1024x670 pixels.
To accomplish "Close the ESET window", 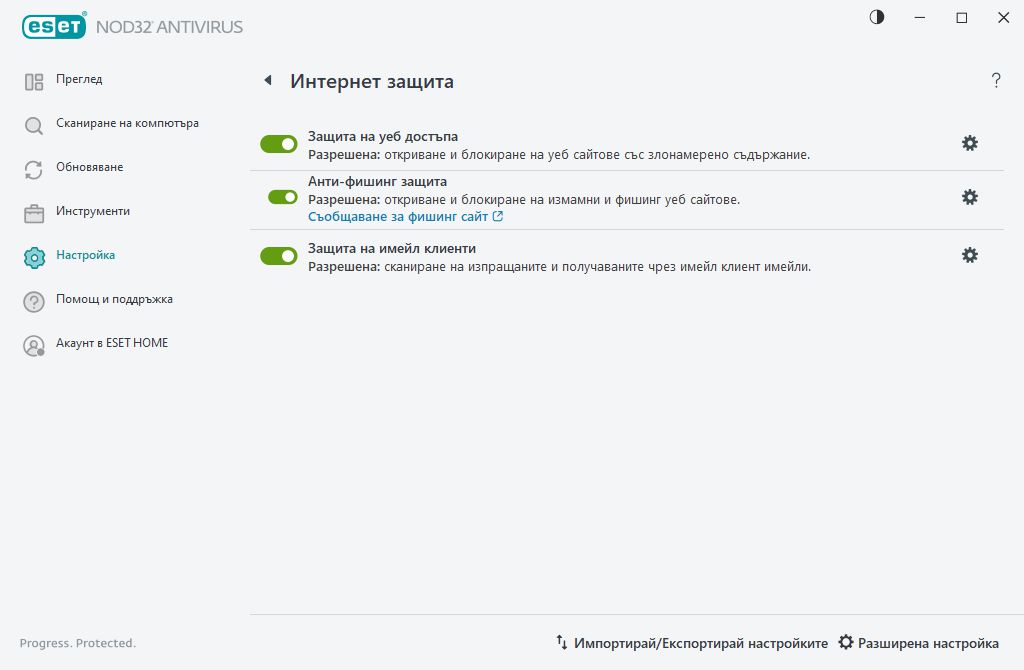I will (1004, 18).
